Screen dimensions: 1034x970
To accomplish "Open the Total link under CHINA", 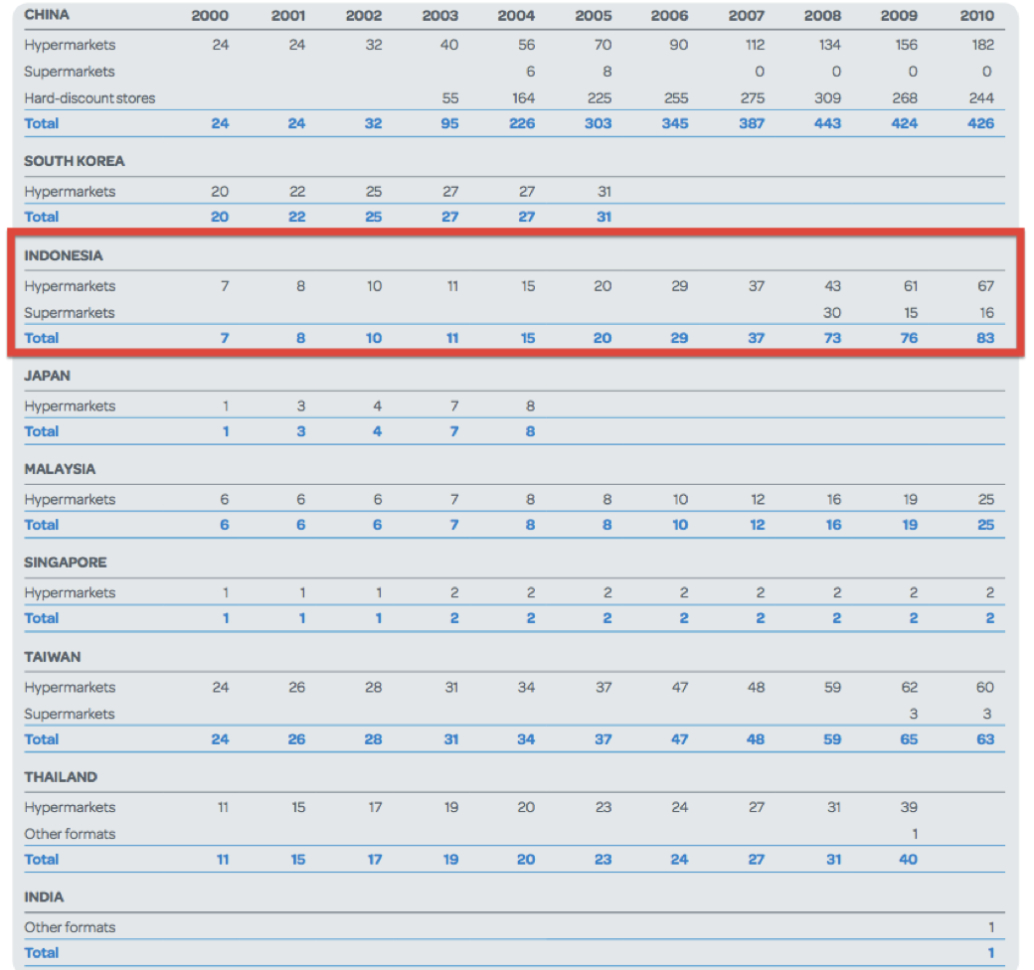I will click(41, 124).
